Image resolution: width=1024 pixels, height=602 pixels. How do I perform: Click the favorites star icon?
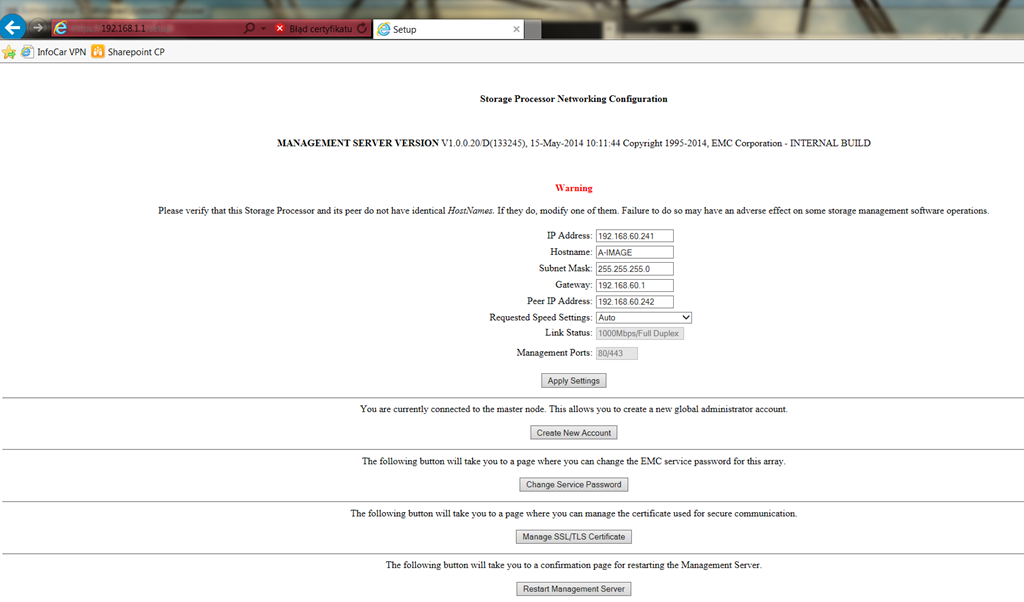point(8,52)
